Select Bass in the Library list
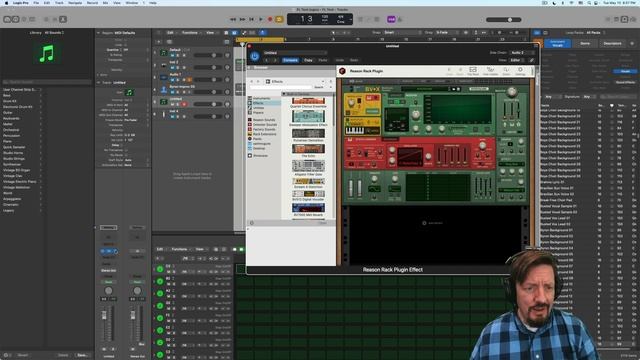The width and height of the screenshot is (640, 360). click(7, 96)
